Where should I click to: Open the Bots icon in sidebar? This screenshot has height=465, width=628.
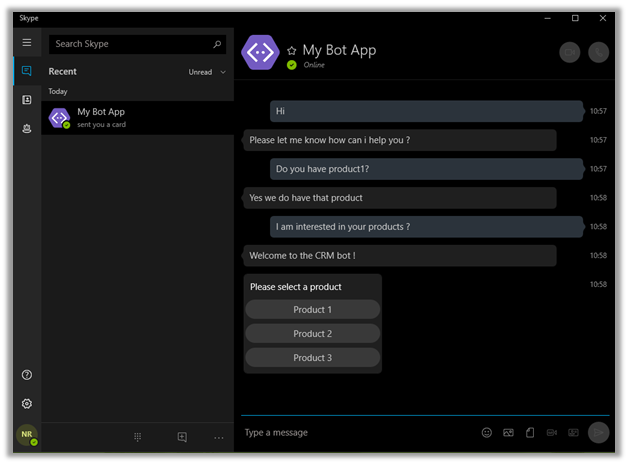pos(27,129)
